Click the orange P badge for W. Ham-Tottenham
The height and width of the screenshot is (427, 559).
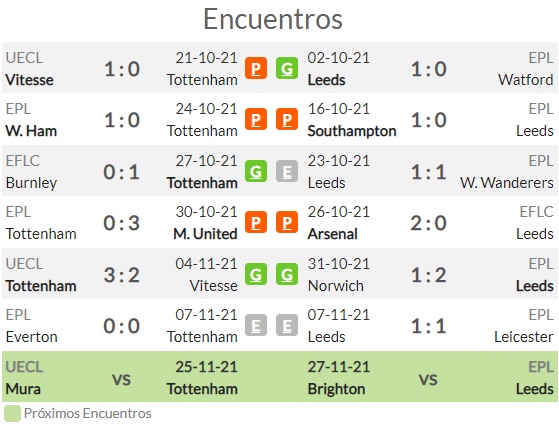coord(256,119)
